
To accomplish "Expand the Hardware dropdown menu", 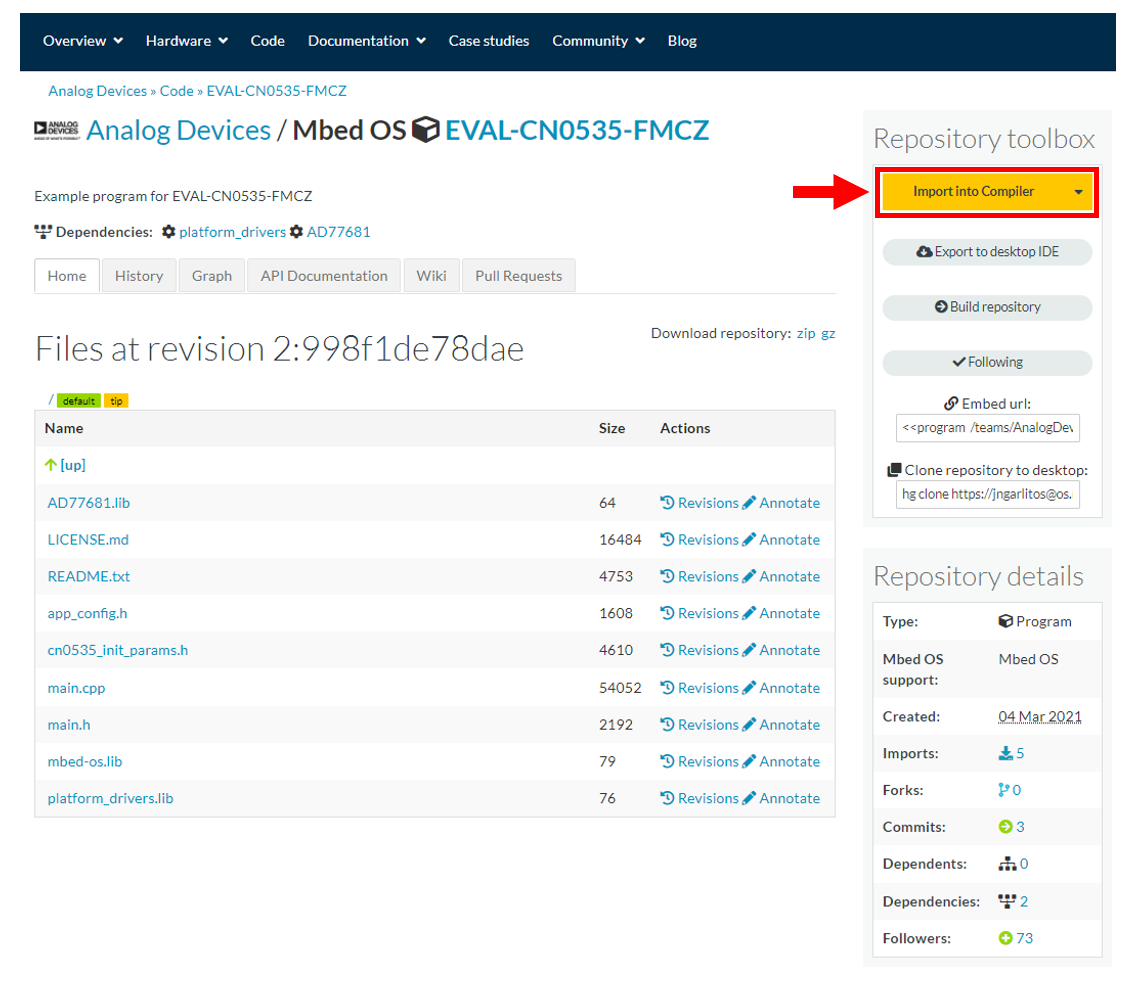I will click(186, 41).
